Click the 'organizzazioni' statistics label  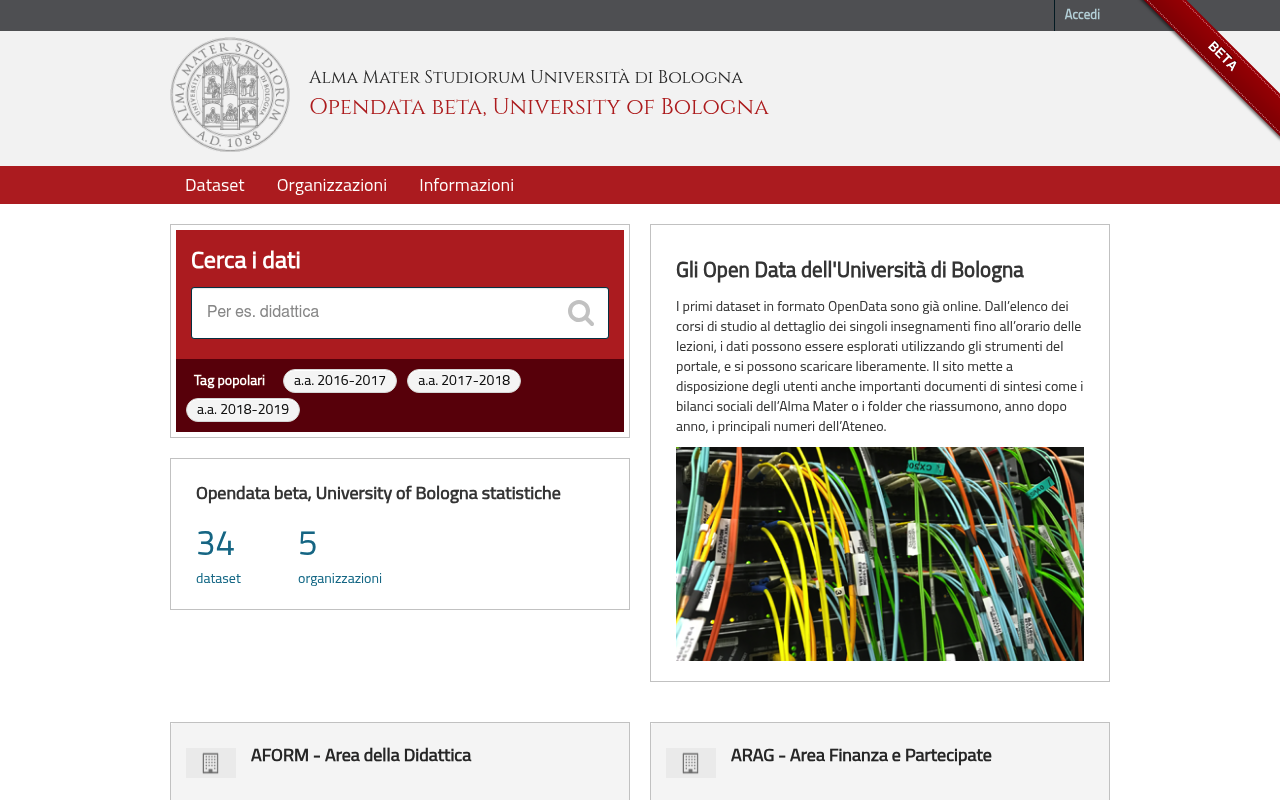coord(340,578)
